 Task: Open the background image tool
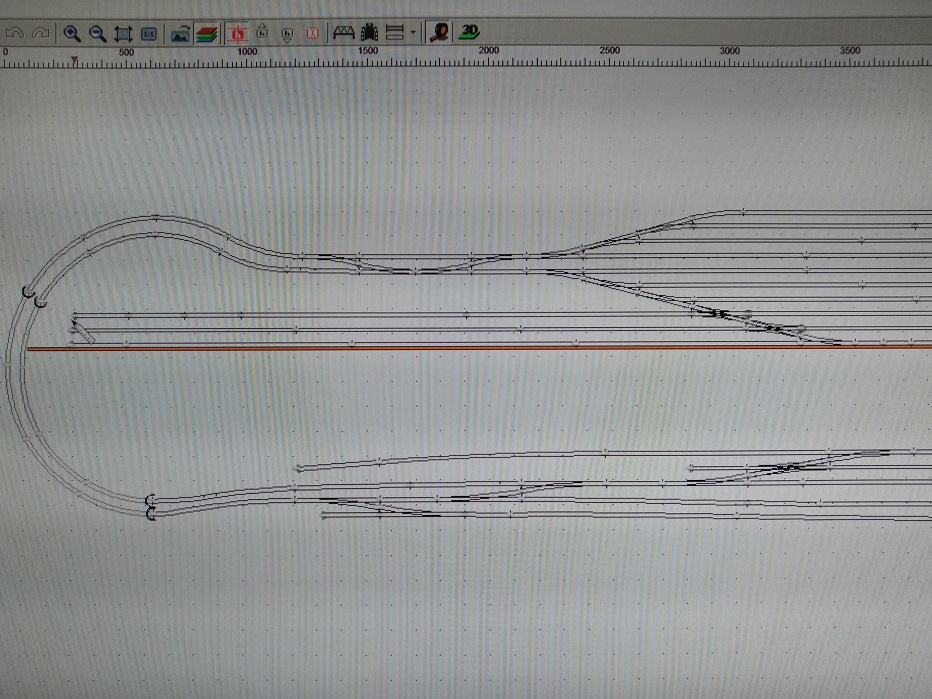point(181,33)
